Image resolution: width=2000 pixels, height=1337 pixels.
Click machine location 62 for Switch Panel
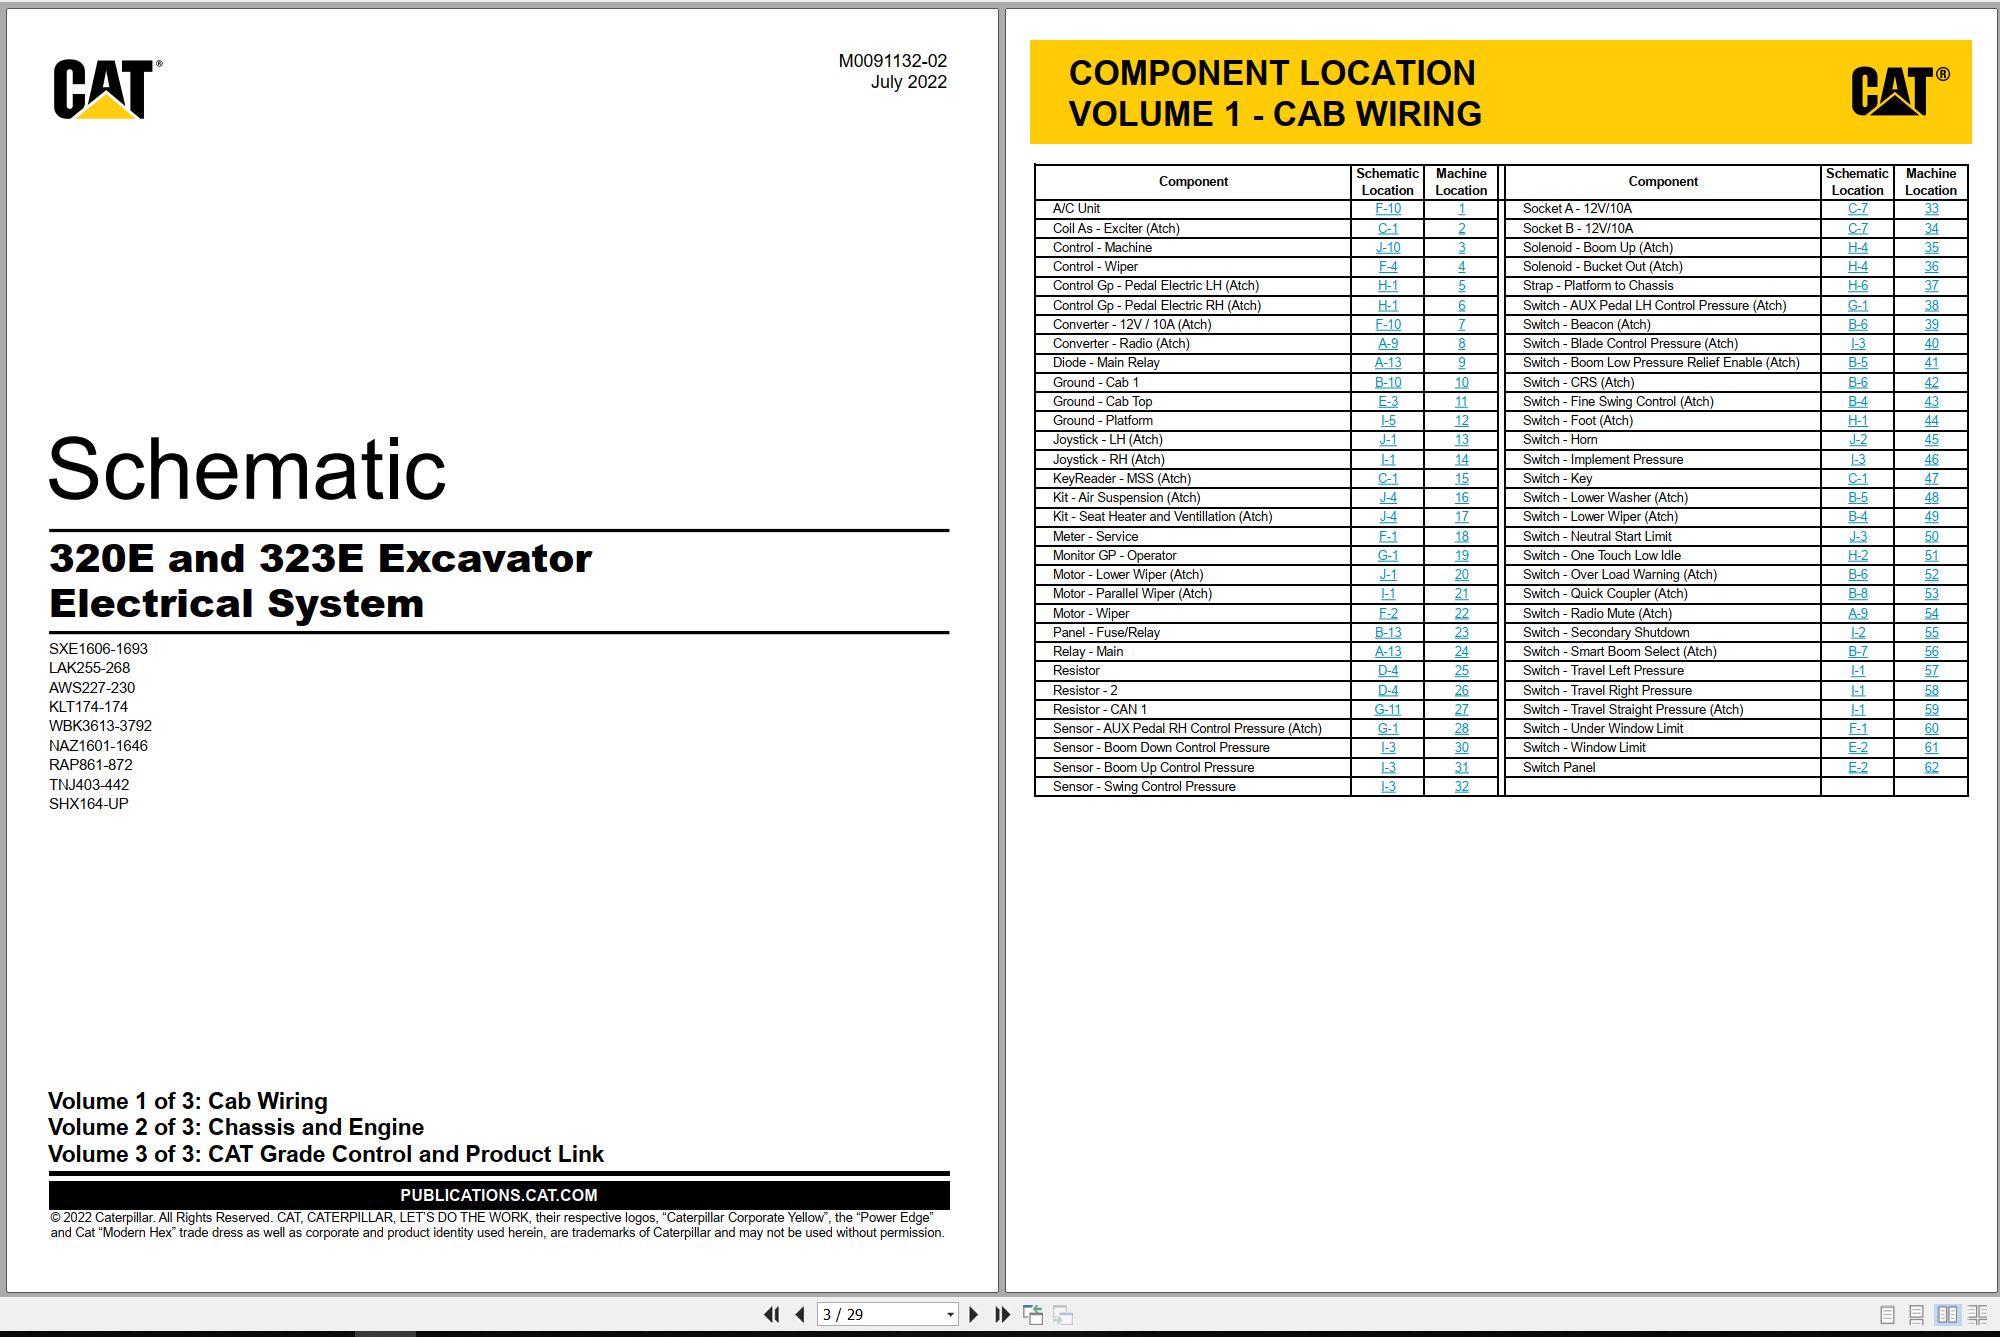pyautogui.click(x=1931, y=767)
